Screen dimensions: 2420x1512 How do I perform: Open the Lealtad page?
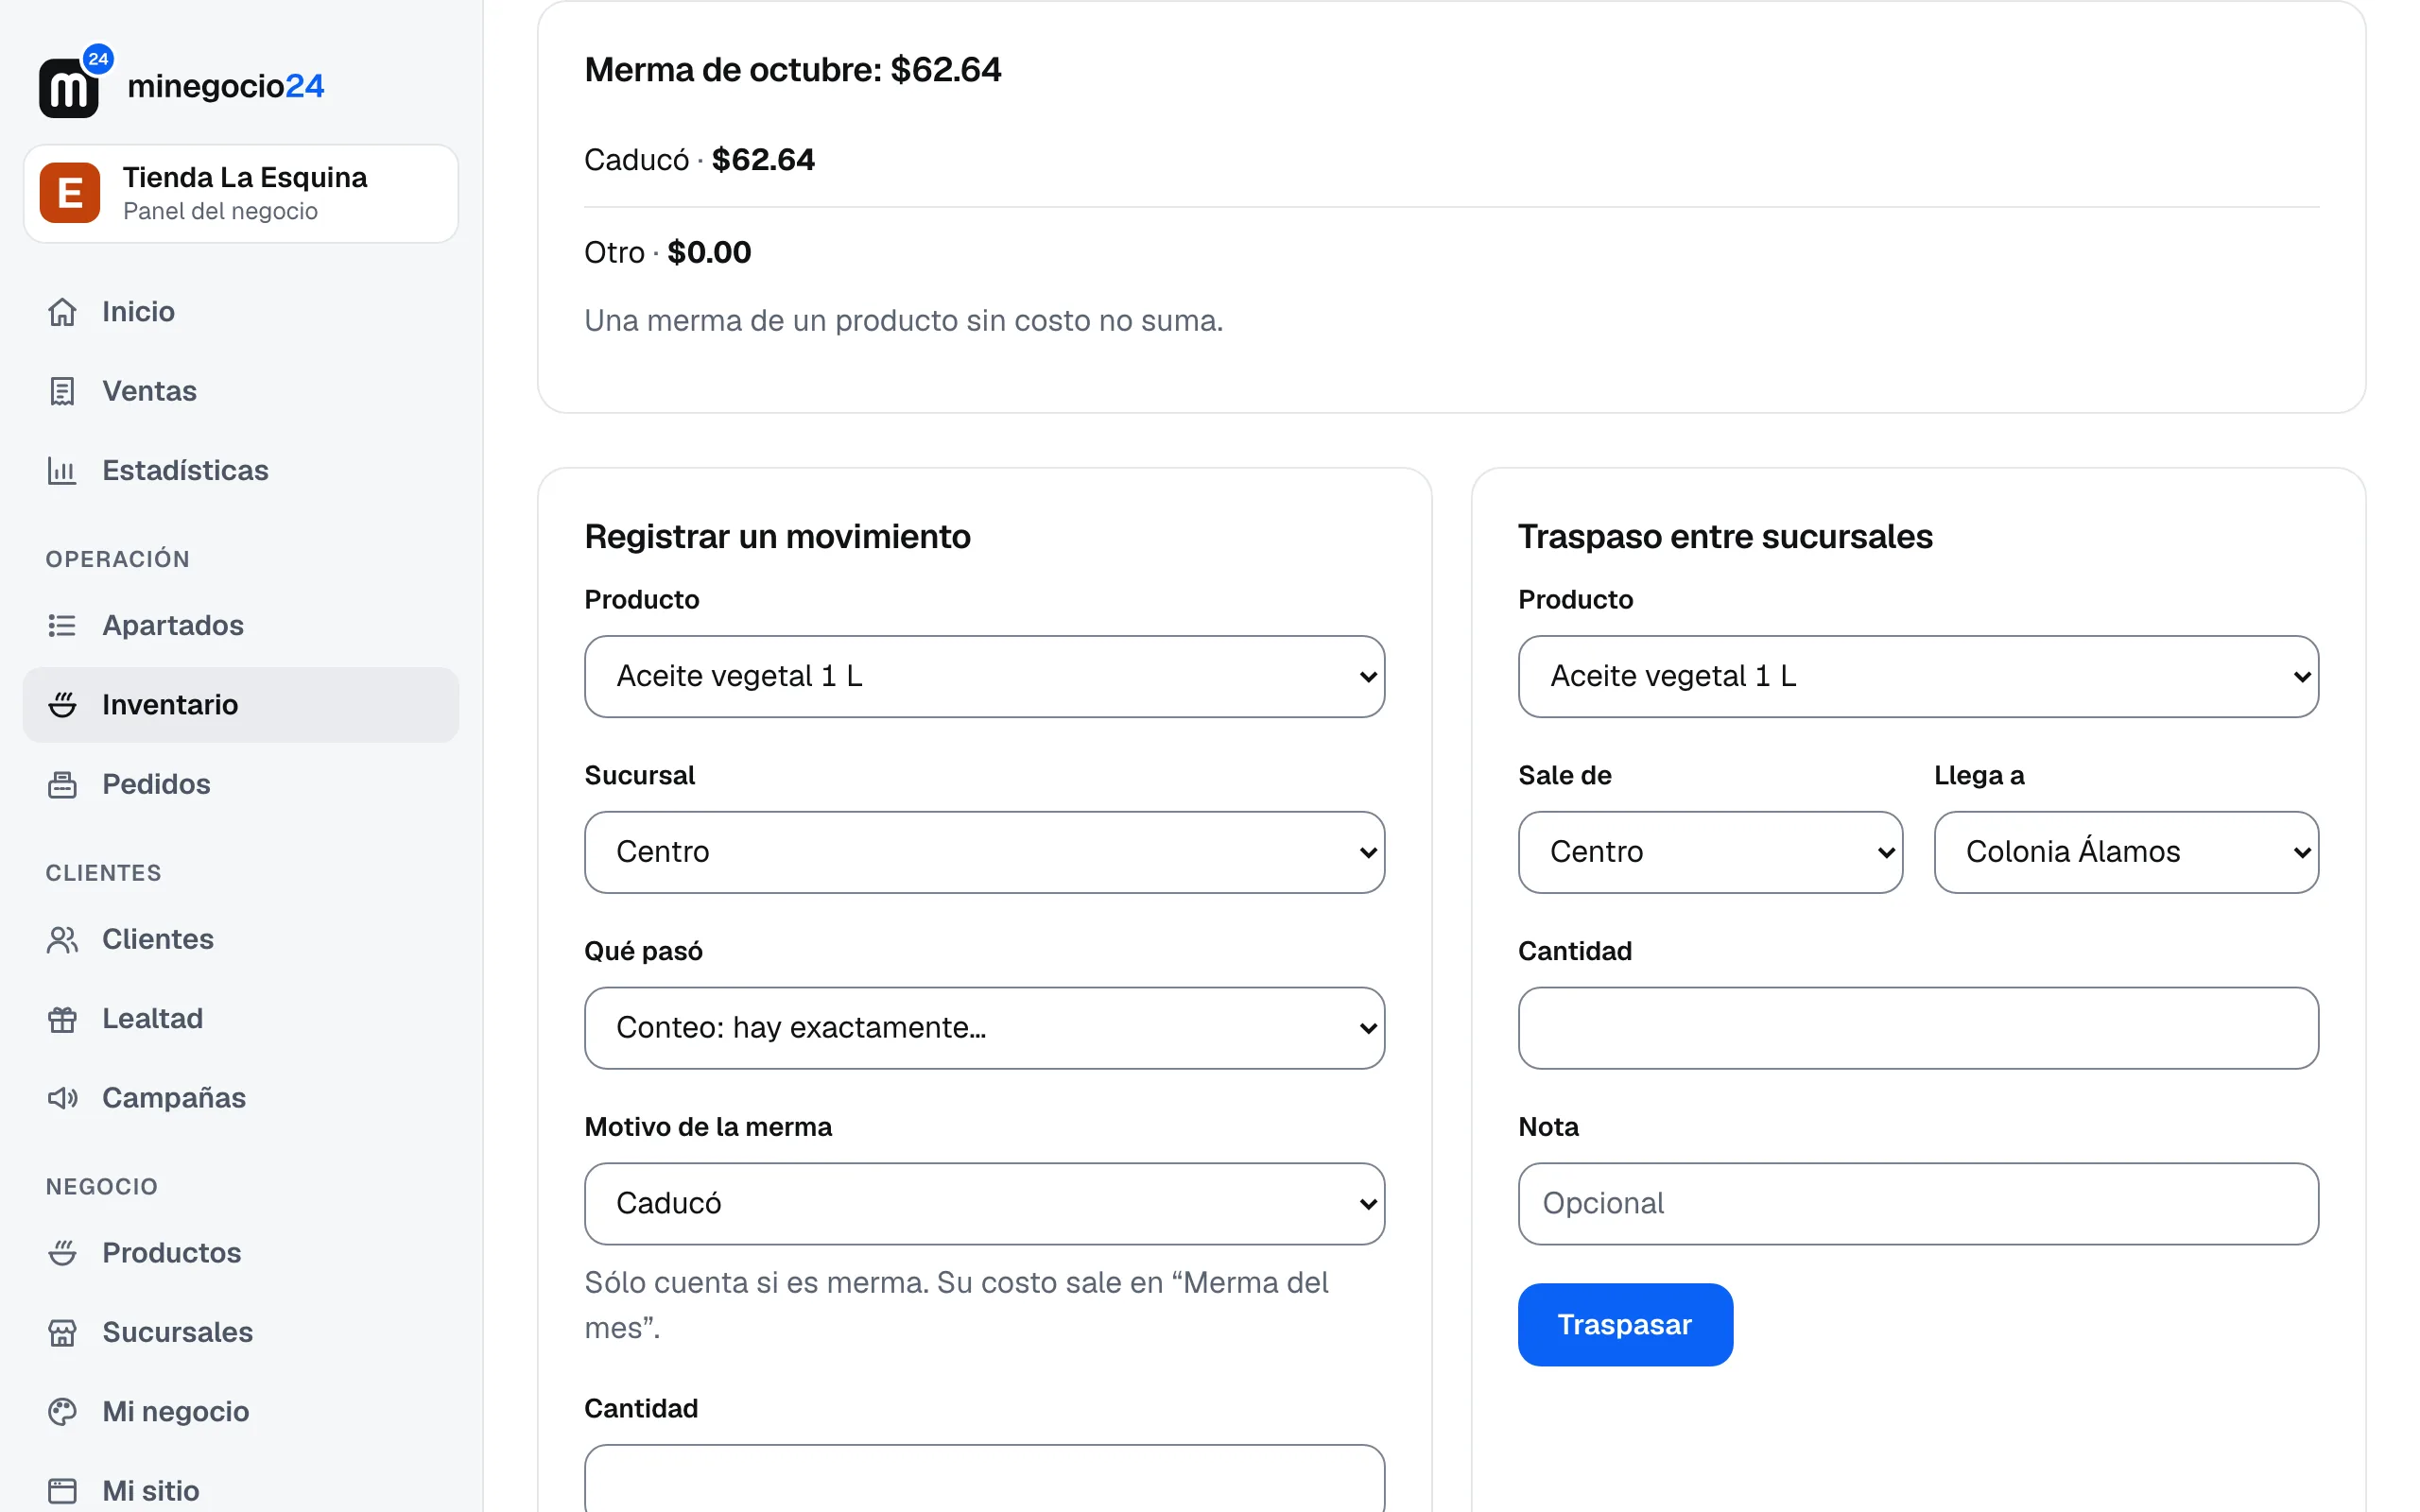click(x=241, y=1018)
